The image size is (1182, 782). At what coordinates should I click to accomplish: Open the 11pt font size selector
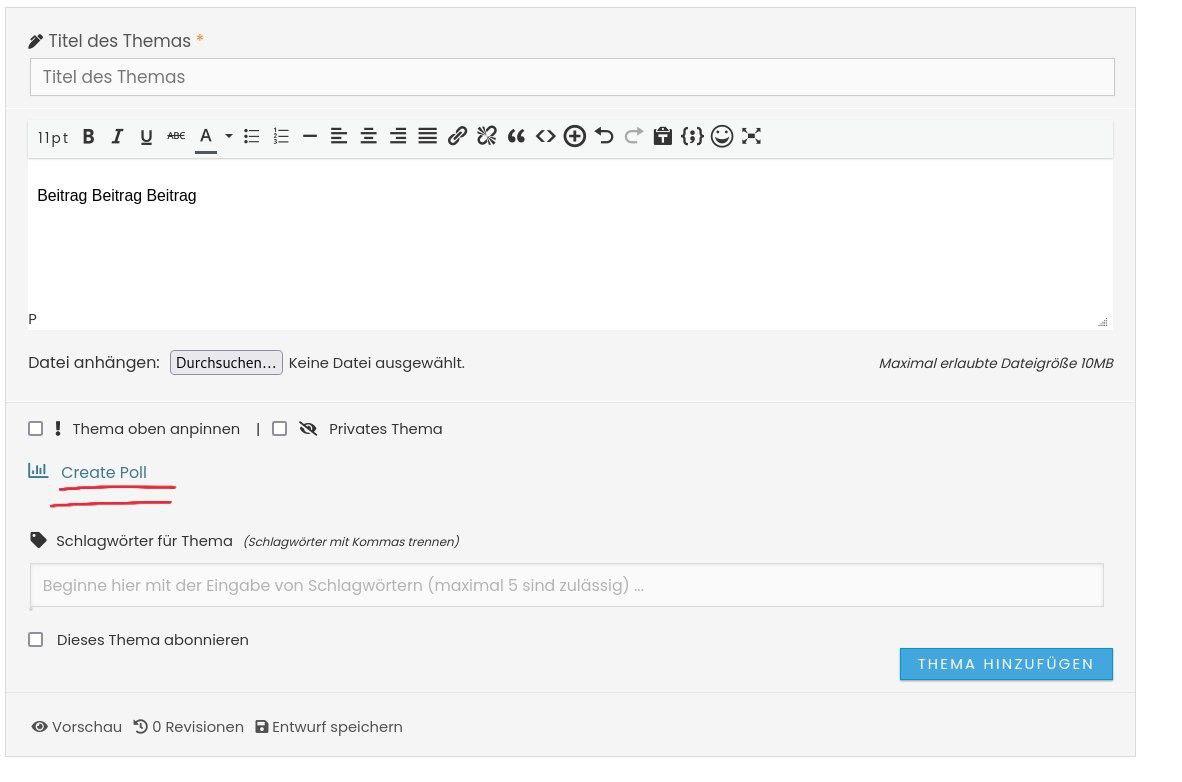(x=53, y=138)
